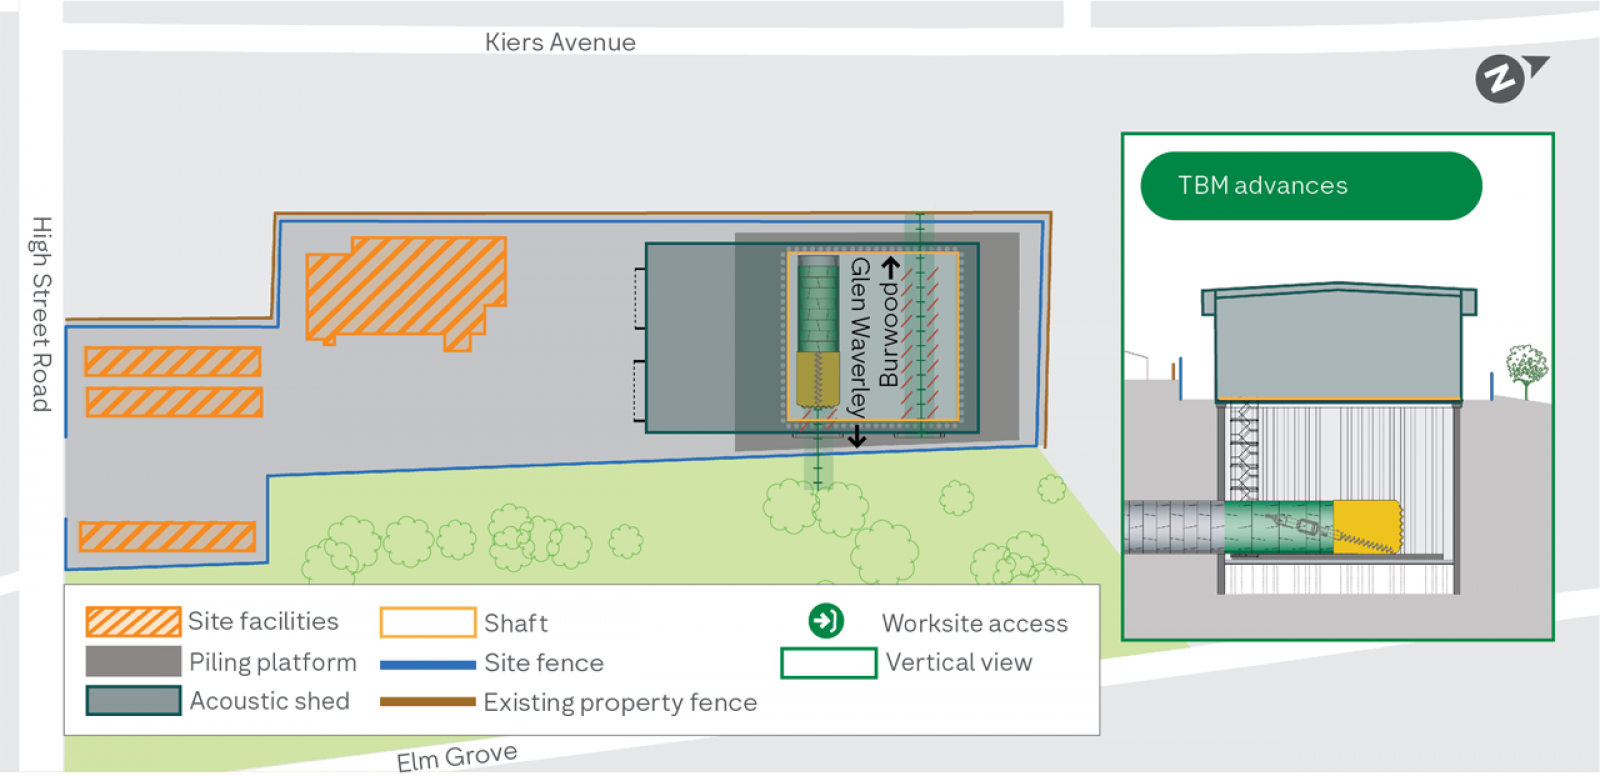Click the yellow TBM cutterhead in plan view
Screen dimensions: 1600x776
818,379
